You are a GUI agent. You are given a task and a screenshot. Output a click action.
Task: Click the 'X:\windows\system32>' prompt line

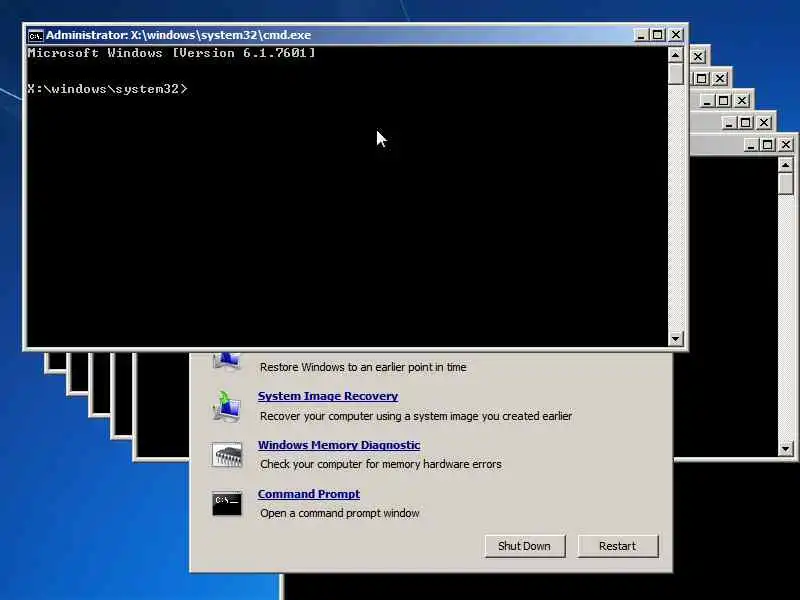coord(108,89)
